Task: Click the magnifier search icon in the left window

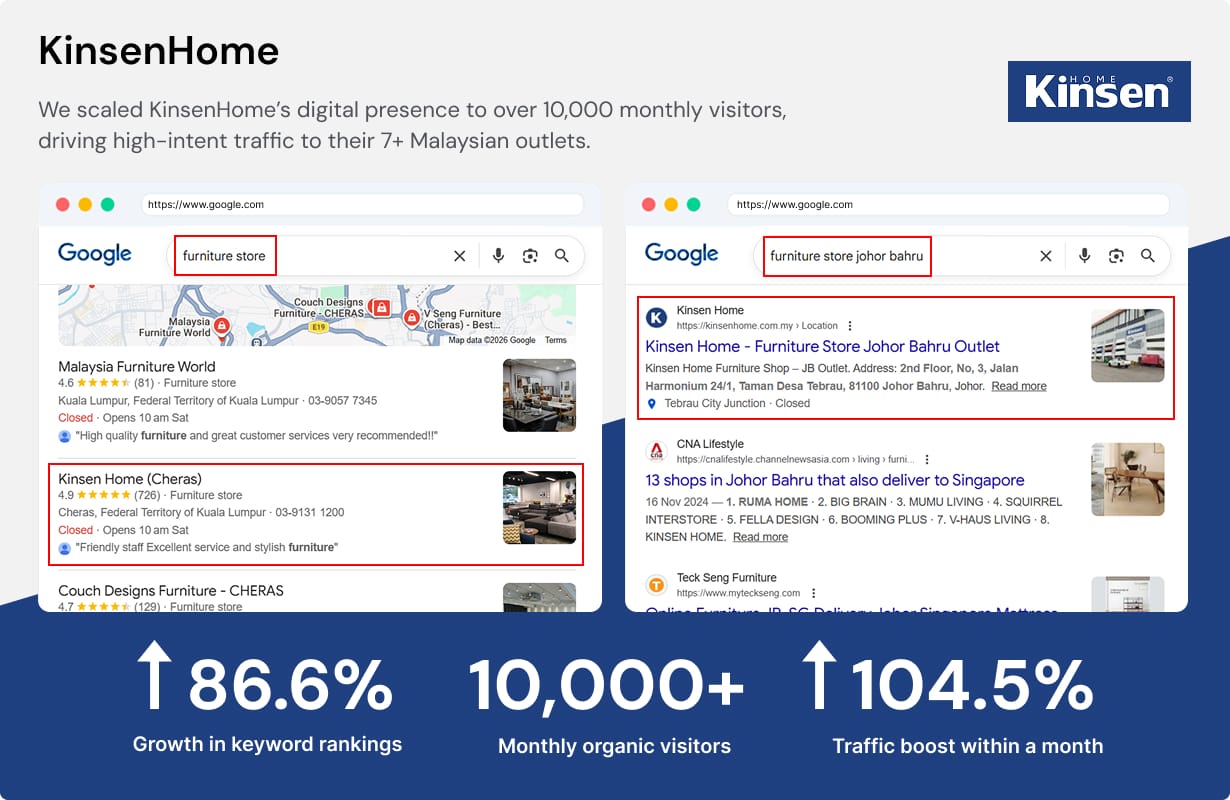Action: point(562,256)
